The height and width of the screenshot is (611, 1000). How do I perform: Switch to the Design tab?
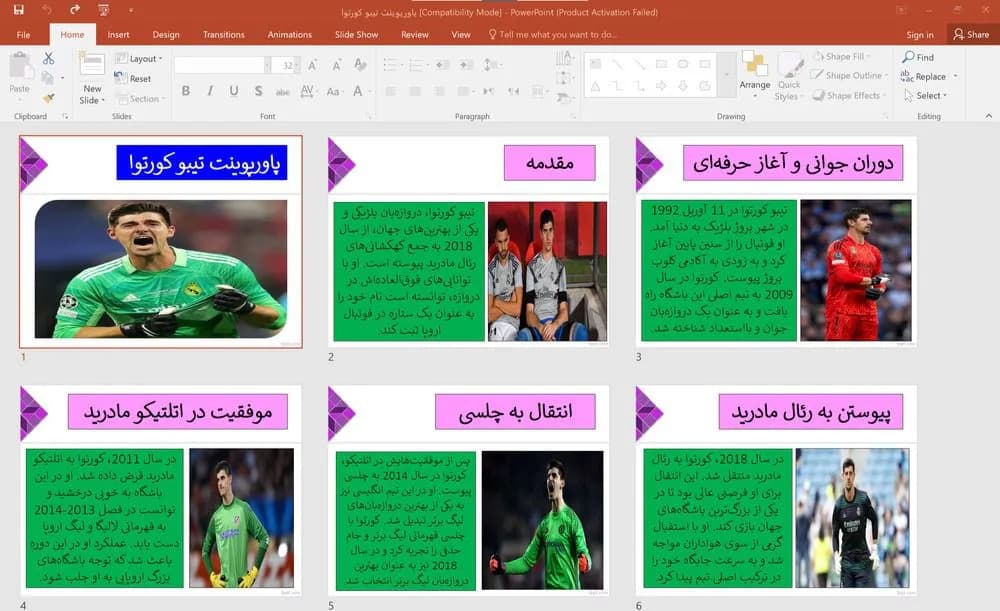pos(166,34)
